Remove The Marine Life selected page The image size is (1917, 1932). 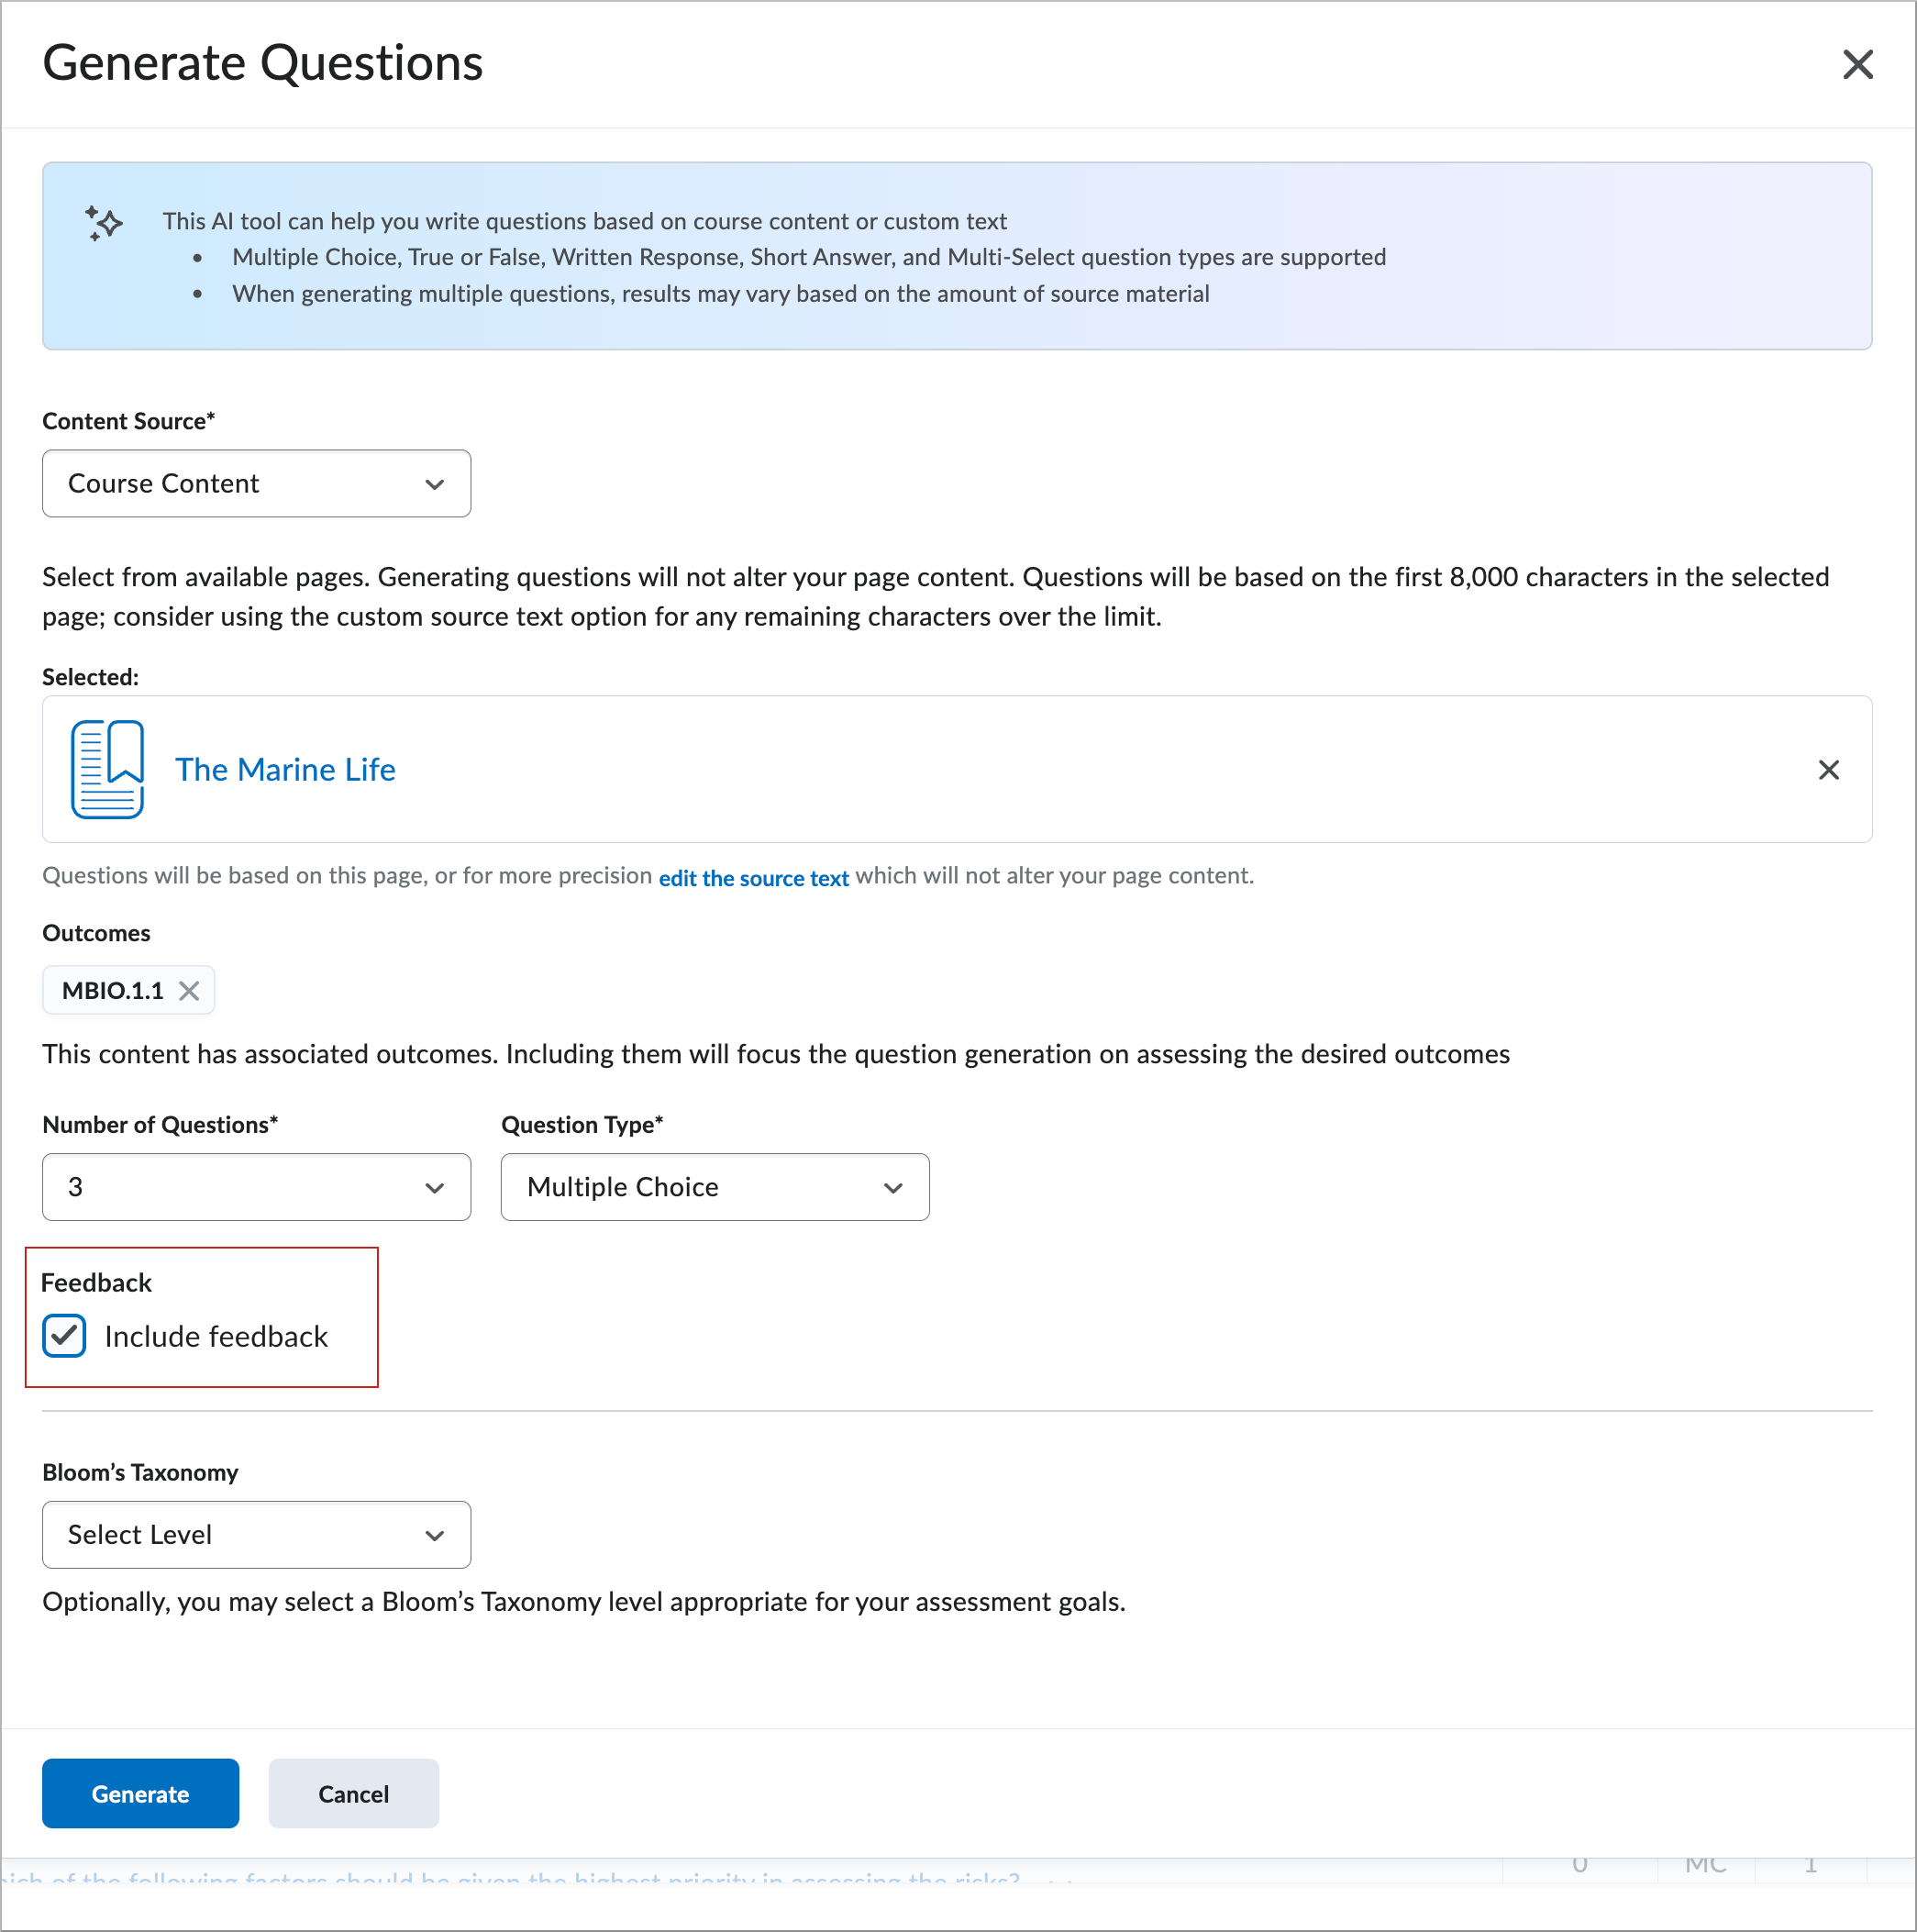click(1828, 769)
